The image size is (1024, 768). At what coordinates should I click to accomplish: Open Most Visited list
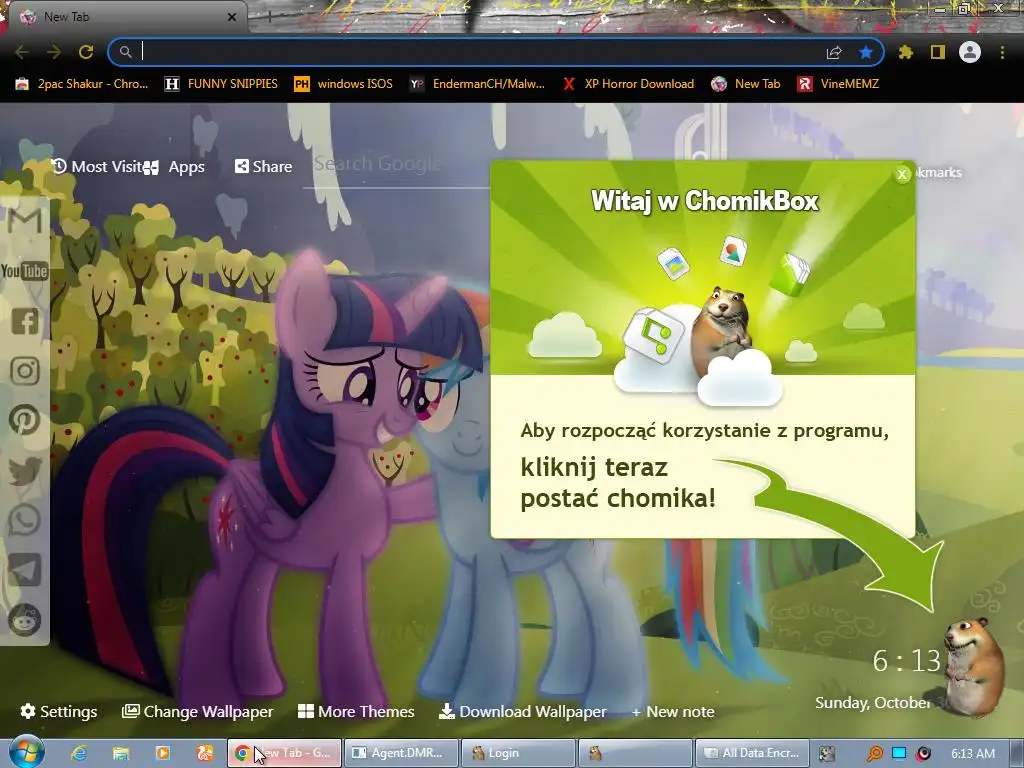coord(98,167)
